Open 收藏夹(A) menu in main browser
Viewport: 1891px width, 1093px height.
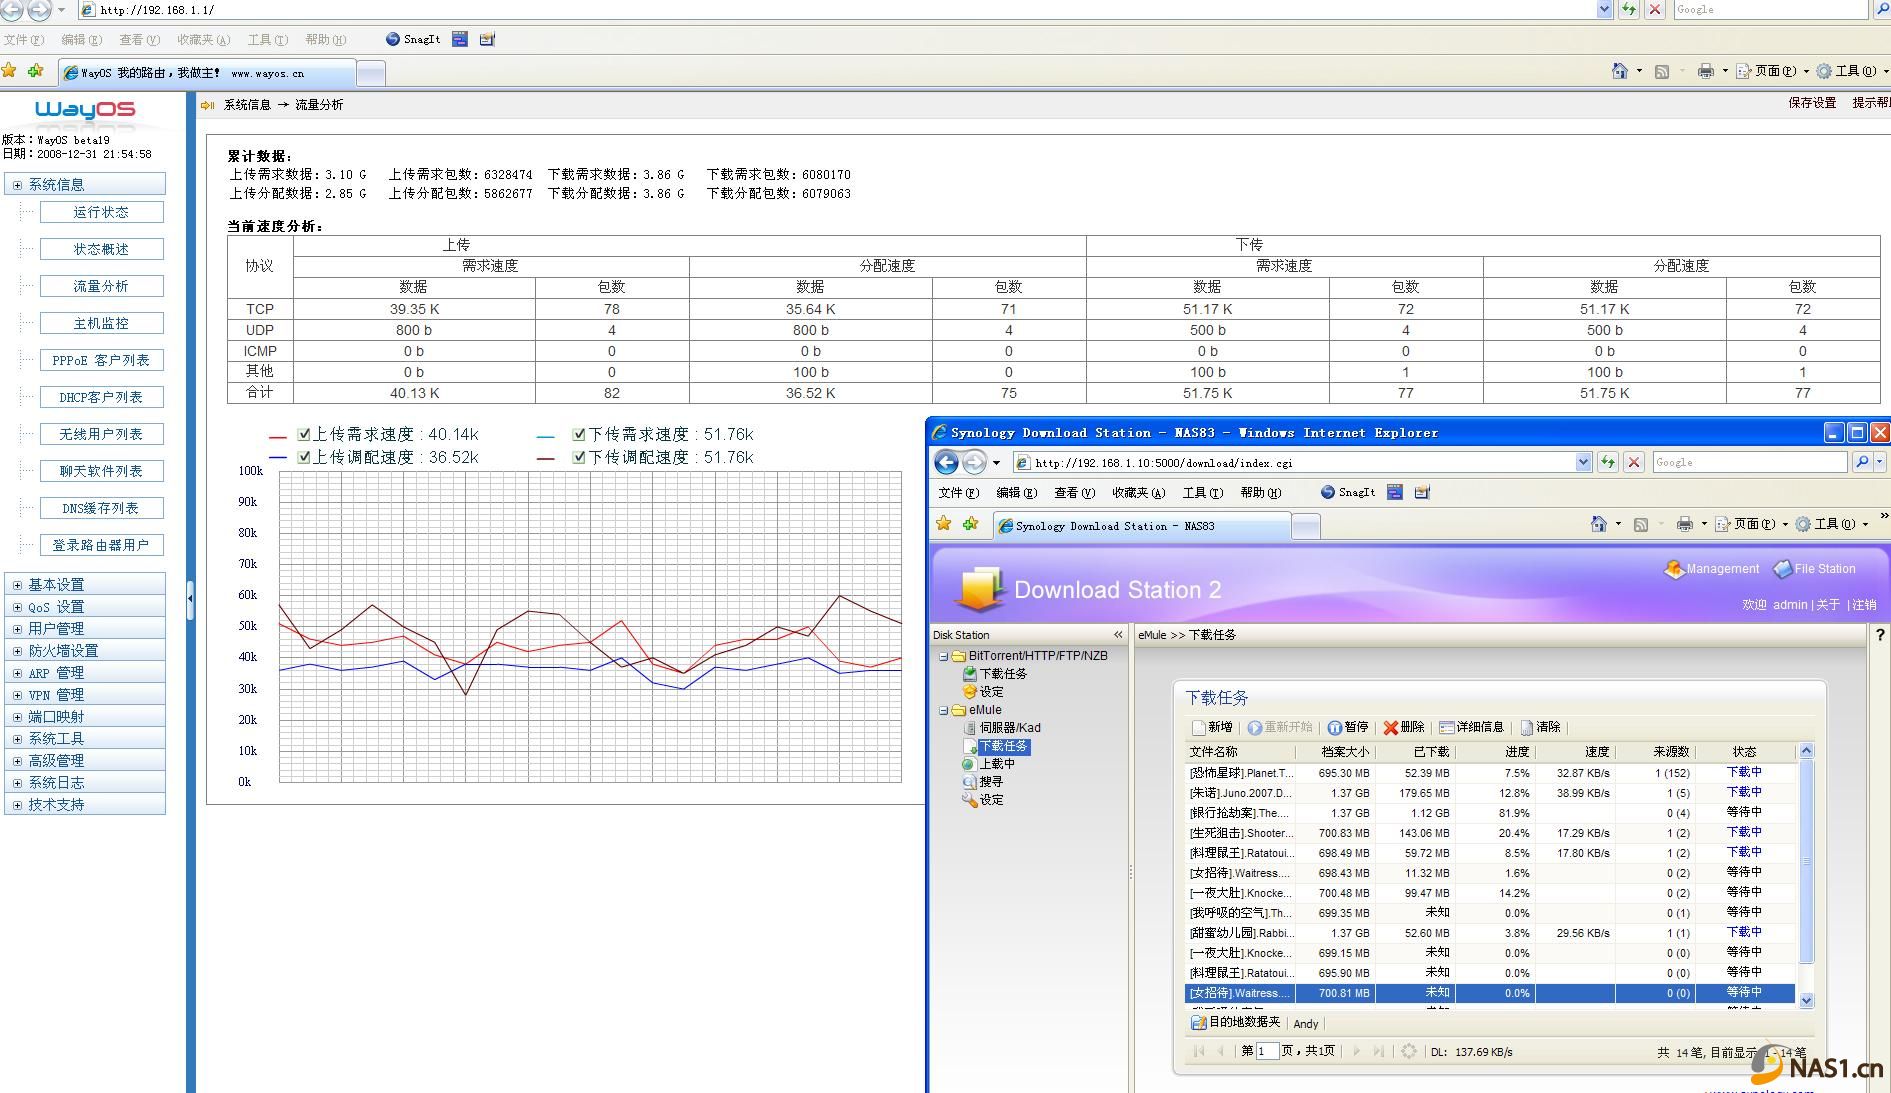[x=203, y=40]
